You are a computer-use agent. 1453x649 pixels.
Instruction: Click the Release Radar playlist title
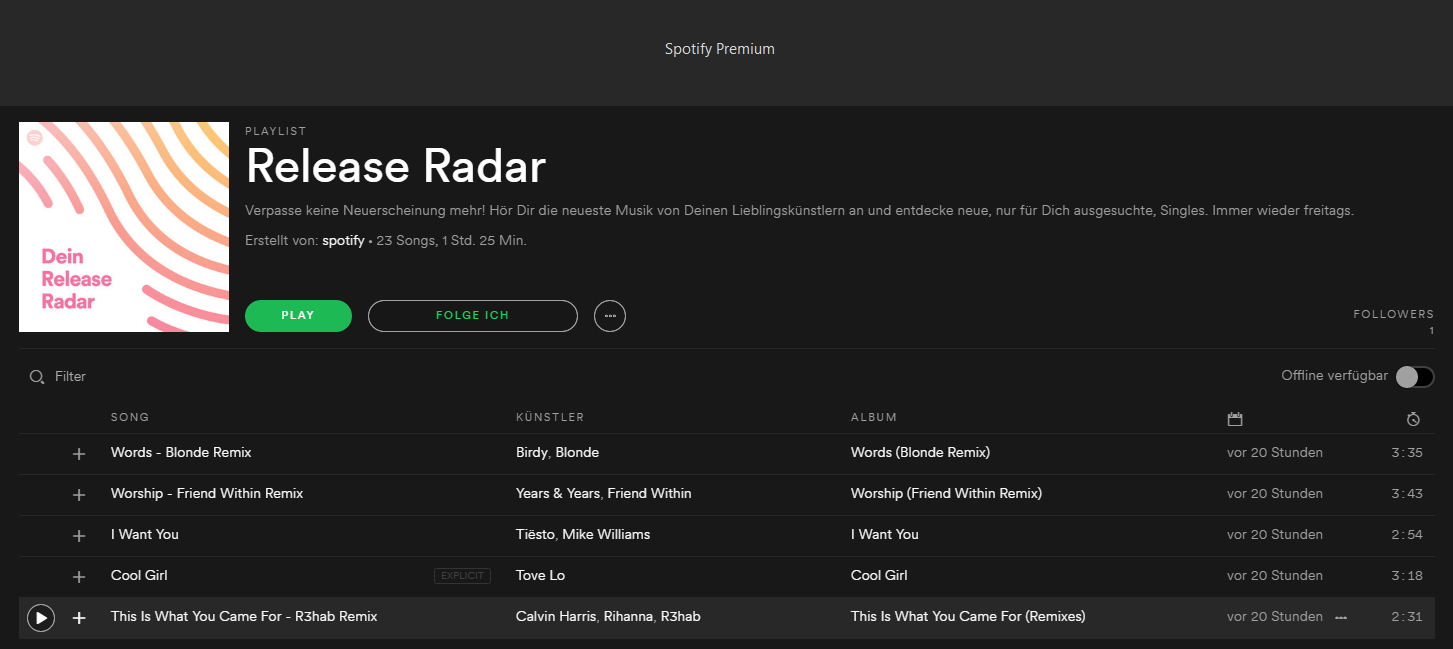tap(395, 166)
